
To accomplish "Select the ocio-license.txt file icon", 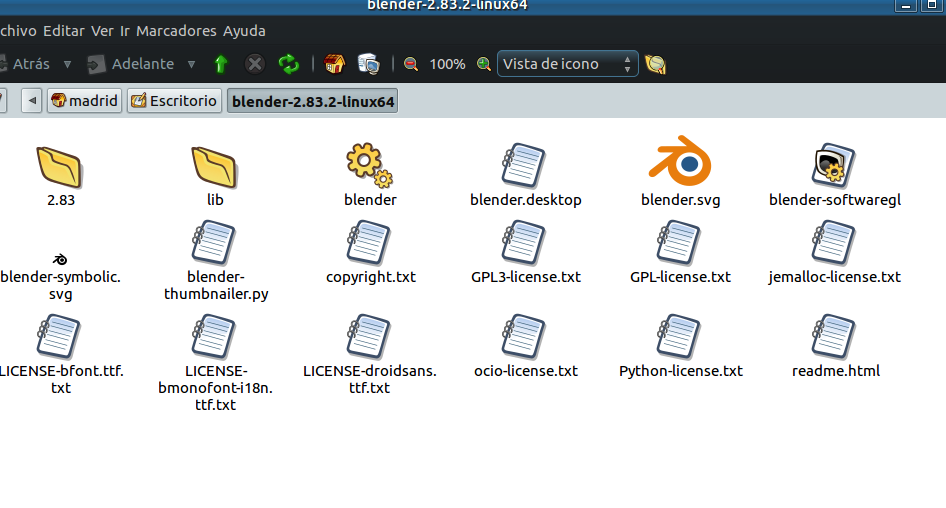I will click(523, 337).
